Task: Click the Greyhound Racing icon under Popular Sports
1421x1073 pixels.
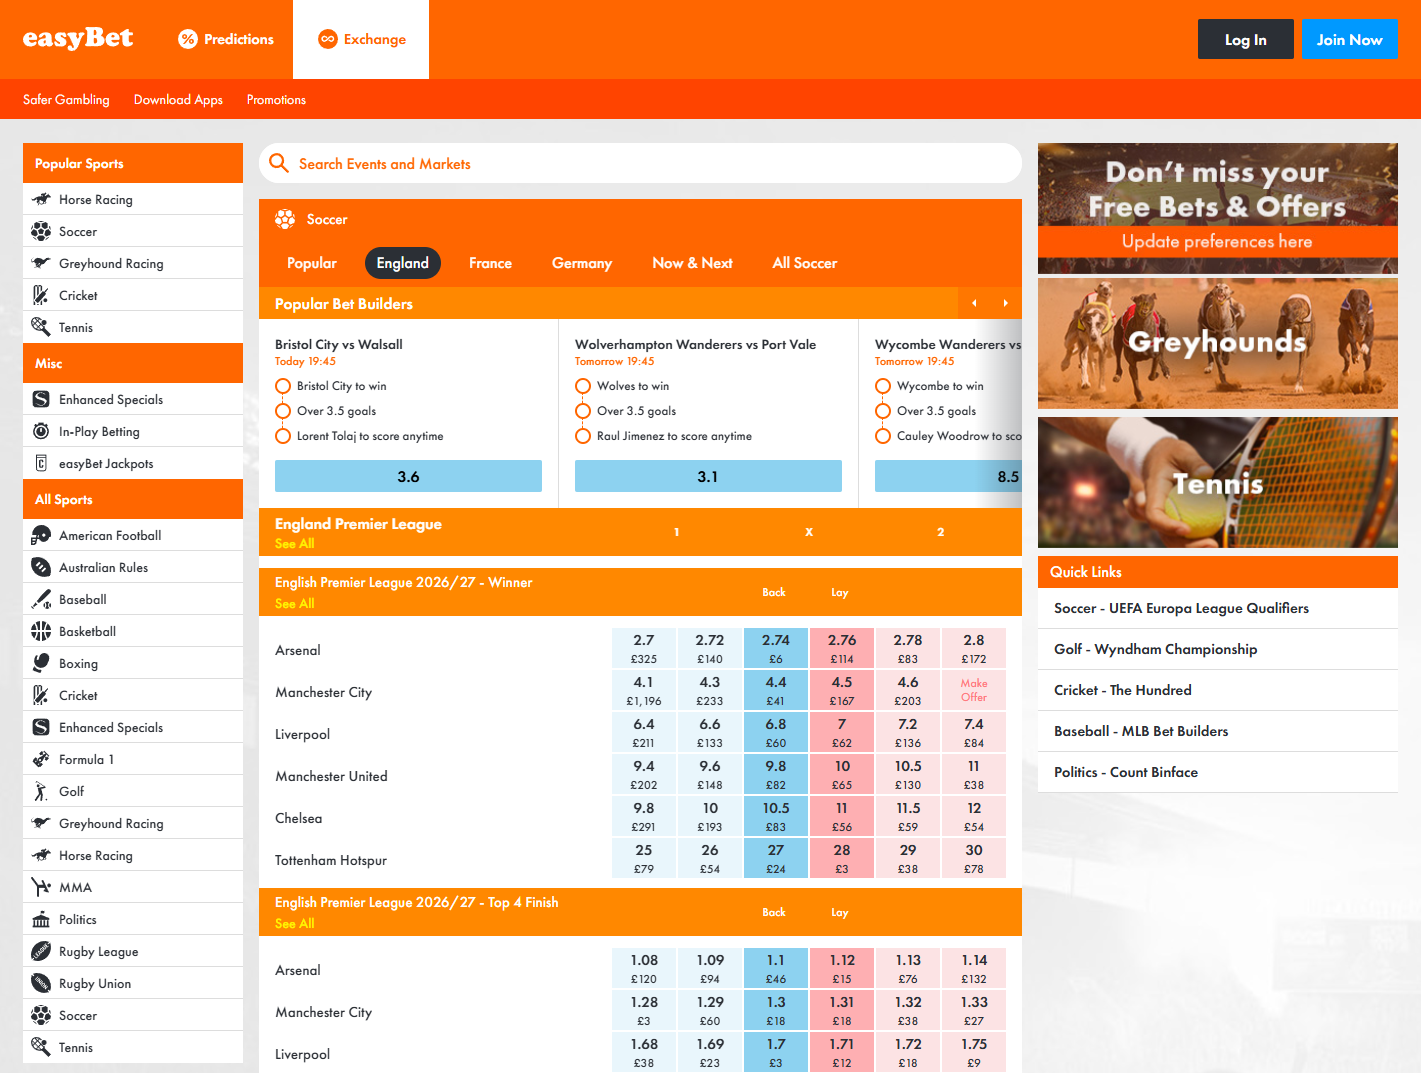Action: (x=41, y=263)
